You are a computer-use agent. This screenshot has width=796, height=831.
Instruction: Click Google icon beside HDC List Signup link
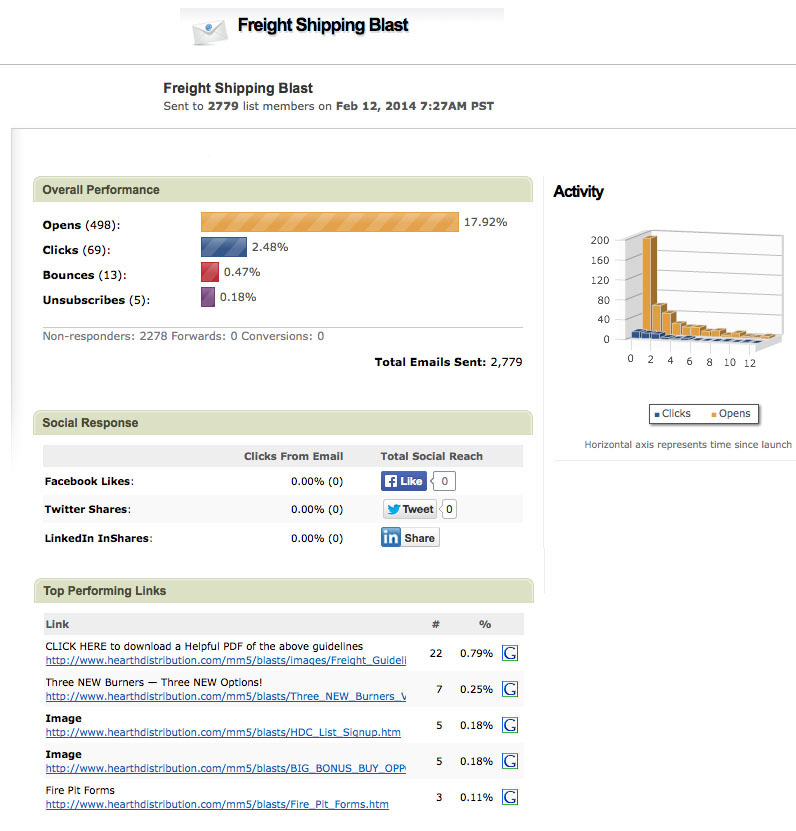(x=509, y=725)
